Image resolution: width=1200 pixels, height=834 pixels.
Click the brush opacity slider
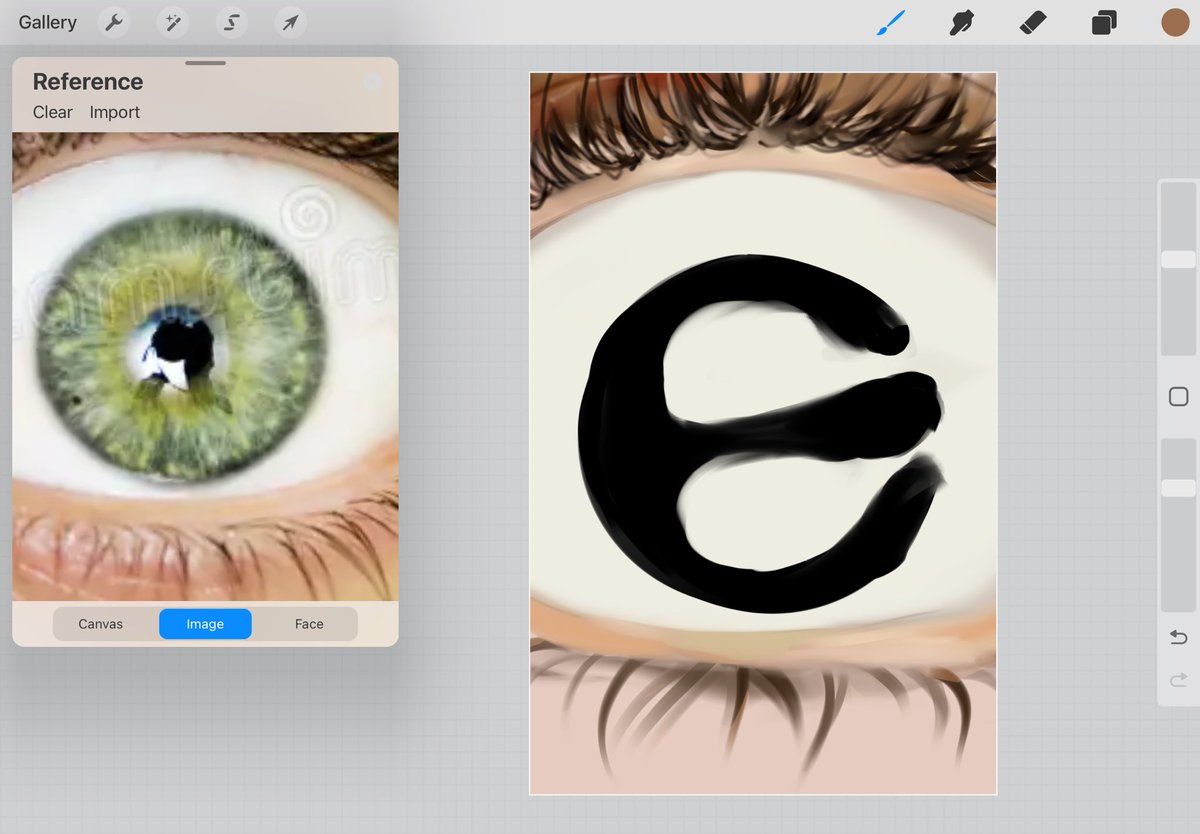(1178, 524)
